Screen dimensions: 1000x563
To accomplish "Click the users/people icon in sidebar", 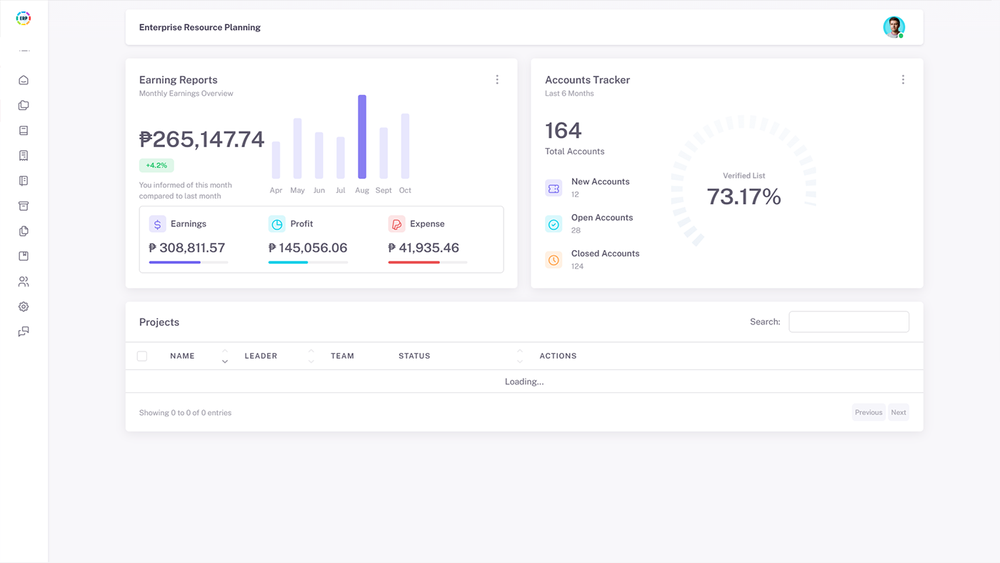I will pos(24,282).
